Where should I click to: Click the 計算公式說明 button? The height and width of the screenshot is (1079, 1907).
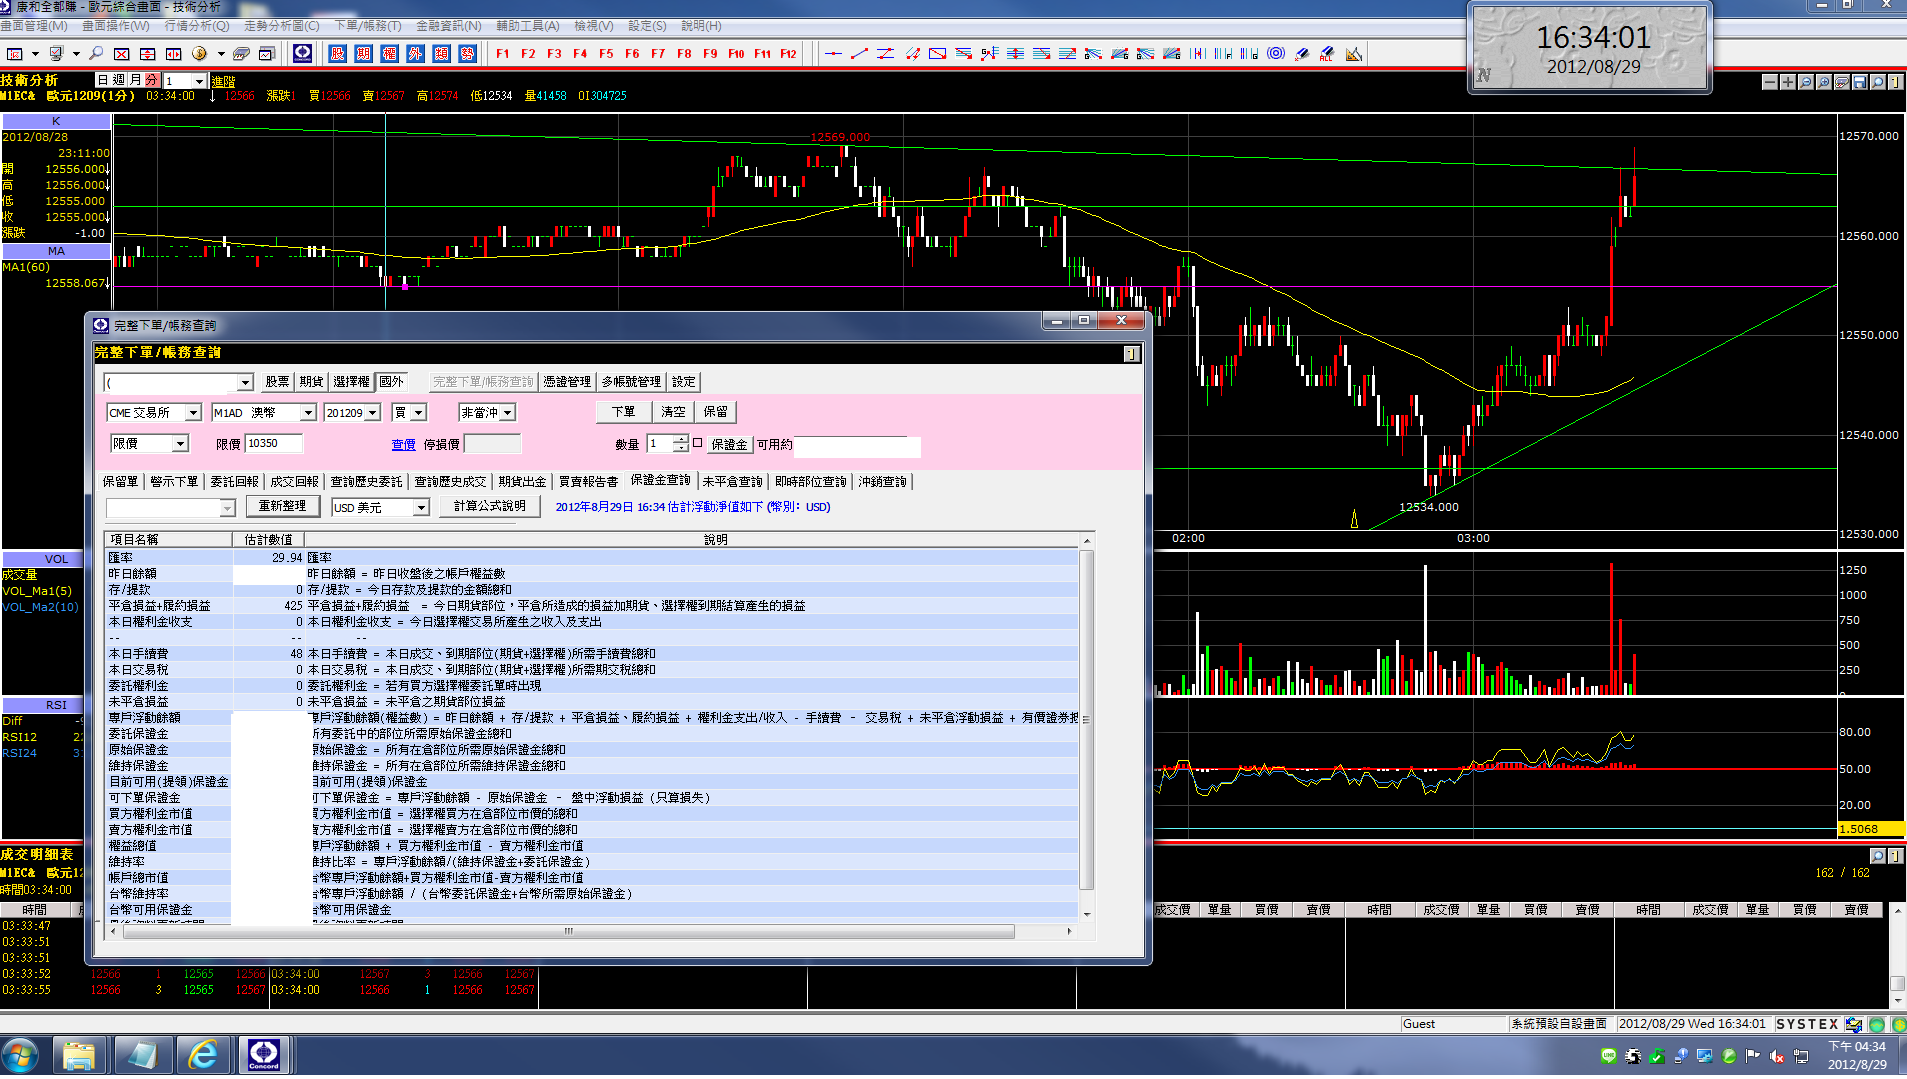(490, 506)
